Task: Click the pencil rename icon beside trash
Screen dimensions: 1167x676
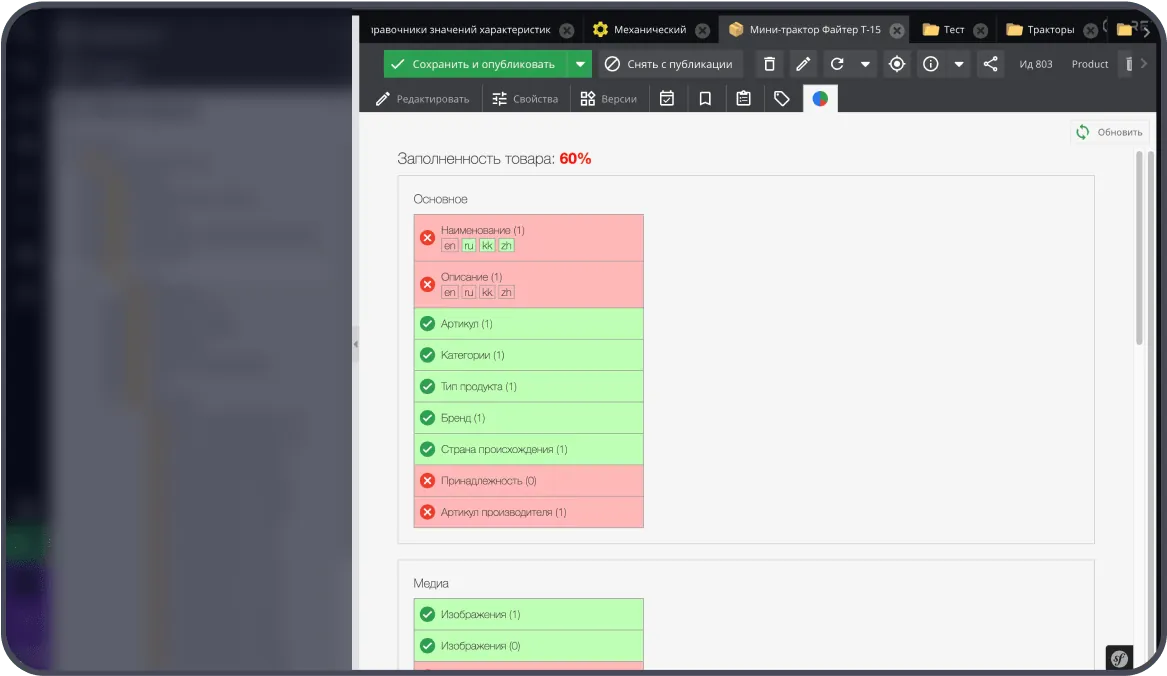Action: point(803,64)
